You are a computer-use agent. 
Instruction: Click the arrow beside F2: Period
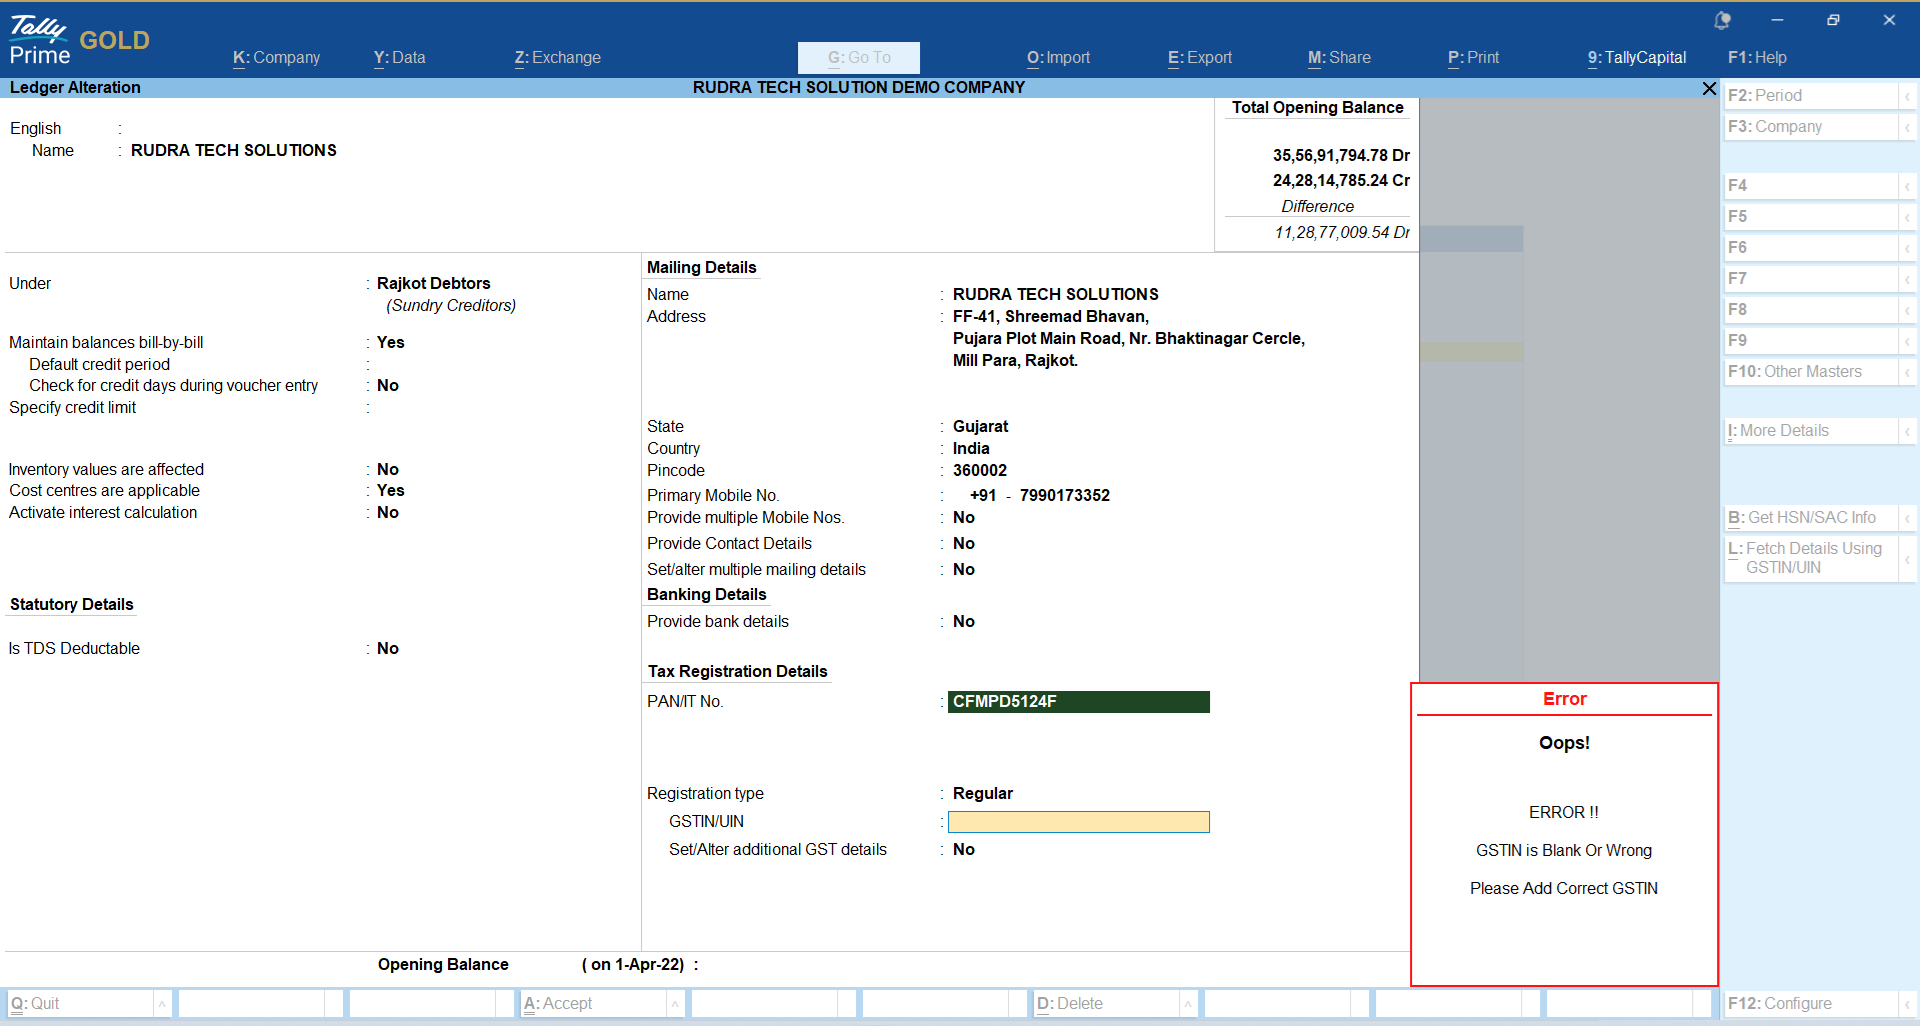[x=1907, y=96]
